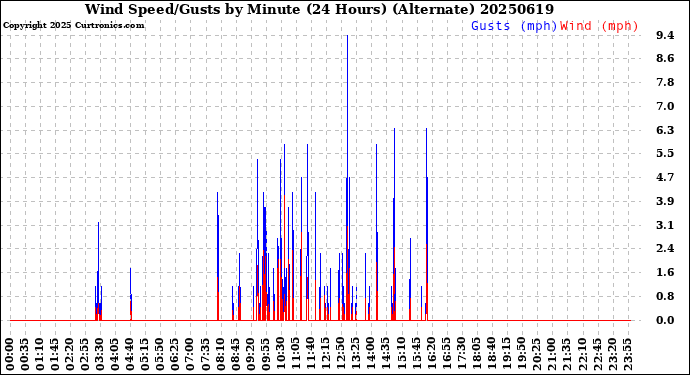Screen dimensions: 690x375
Task: Click the 'Gusts (mph)' legend label
Action: coord(514,26)
